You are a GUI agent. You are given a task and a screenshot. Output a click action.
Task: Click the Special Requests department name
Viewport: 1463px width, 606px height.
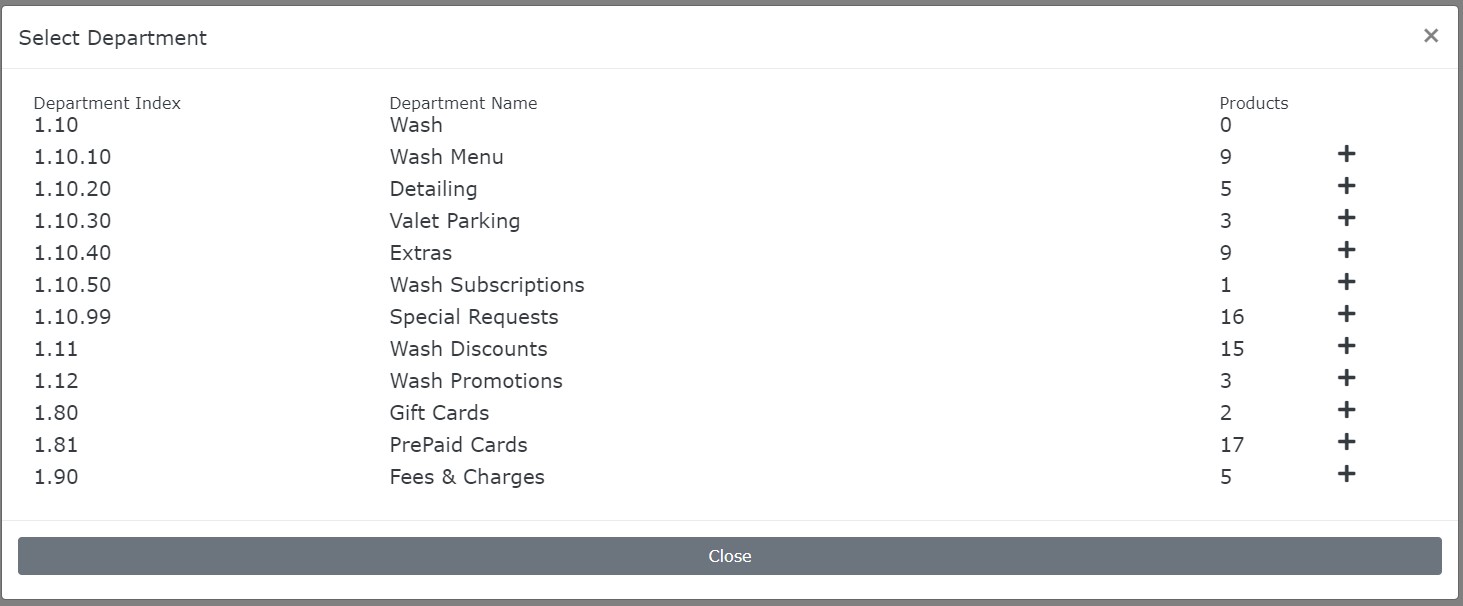(x=473, y=317)
